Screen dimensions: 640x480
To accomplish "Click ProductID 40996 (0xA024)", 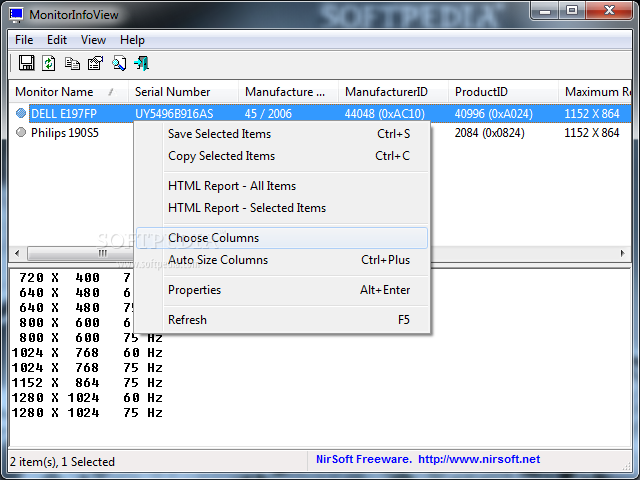I will click(x=493, y=113).
